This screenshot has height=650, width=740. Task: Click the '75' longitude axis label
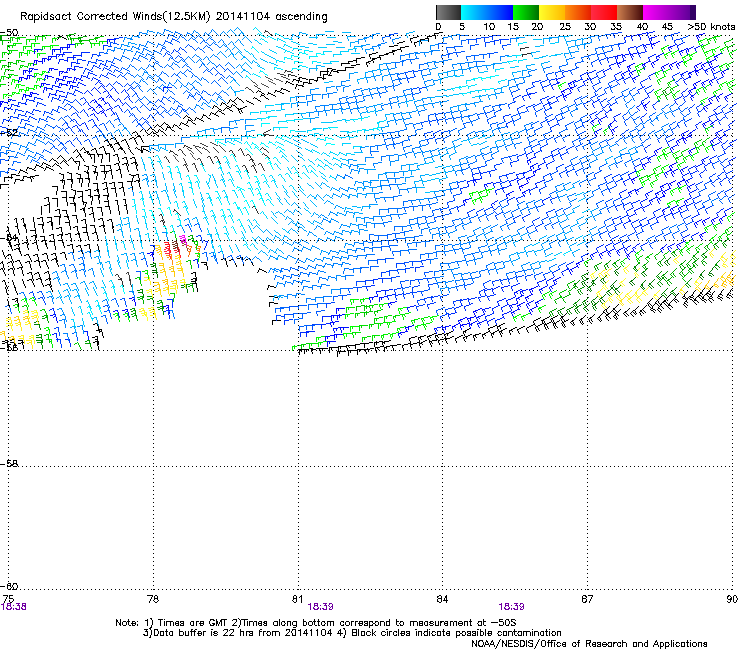click(8, 599)
